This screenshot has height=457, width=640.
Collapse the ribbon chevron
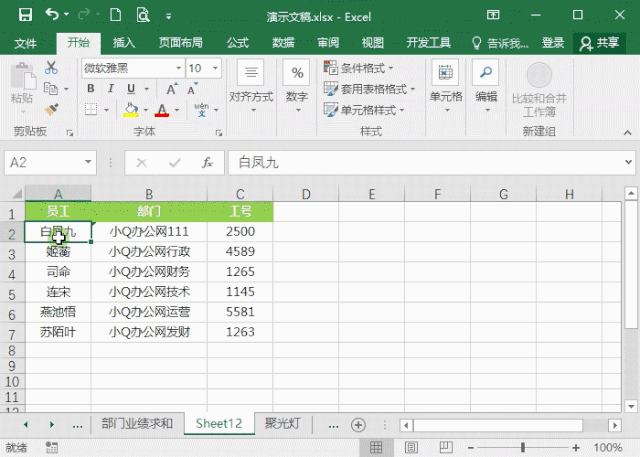pos(627,132)
